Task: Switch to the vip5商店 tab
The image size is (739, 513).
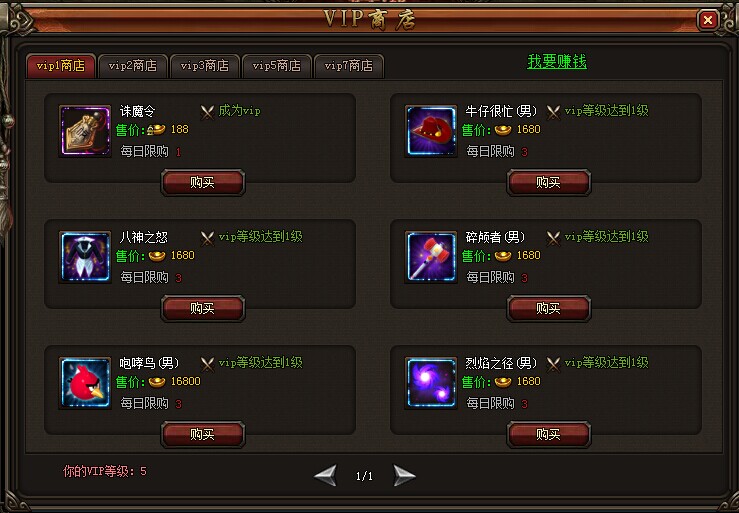Action: click(277, 66)
